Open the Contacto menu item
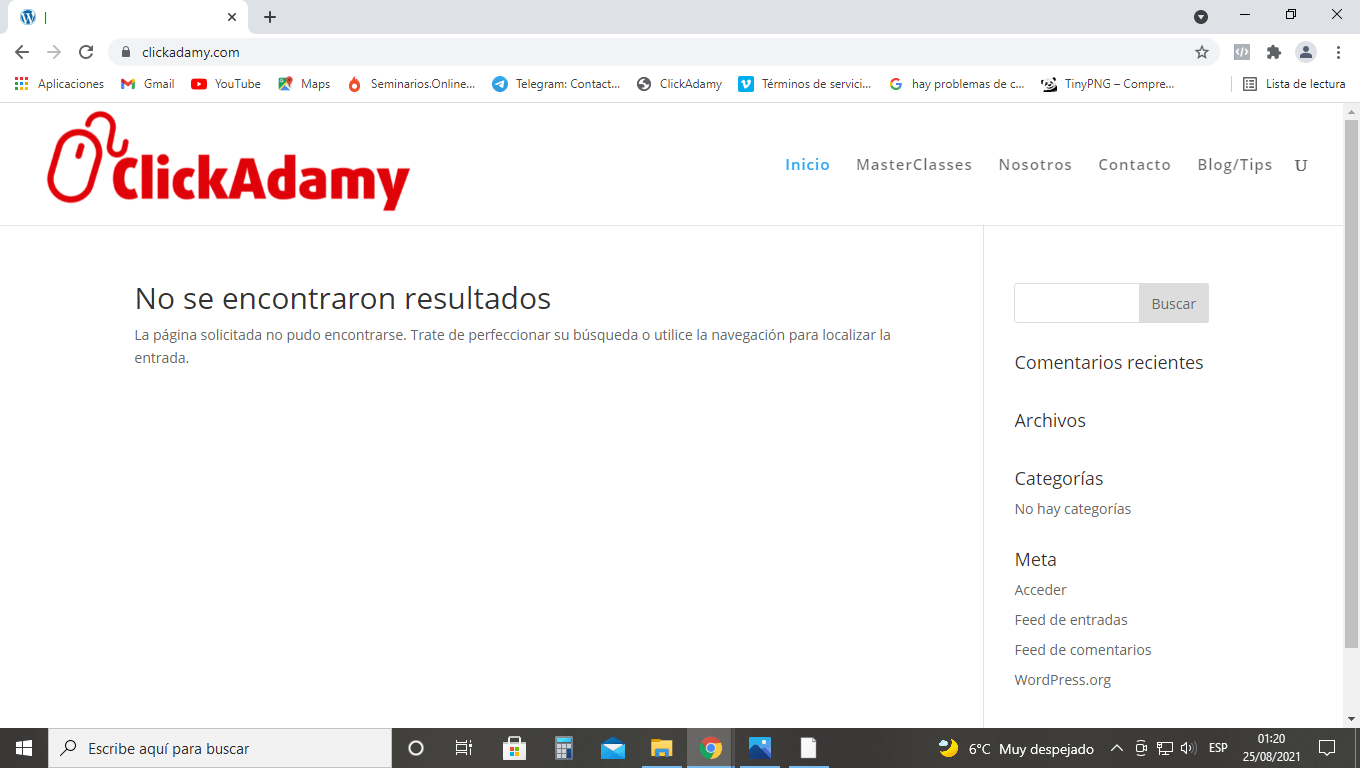This screenshot has width=1360, height=768. pos(1134,165)
